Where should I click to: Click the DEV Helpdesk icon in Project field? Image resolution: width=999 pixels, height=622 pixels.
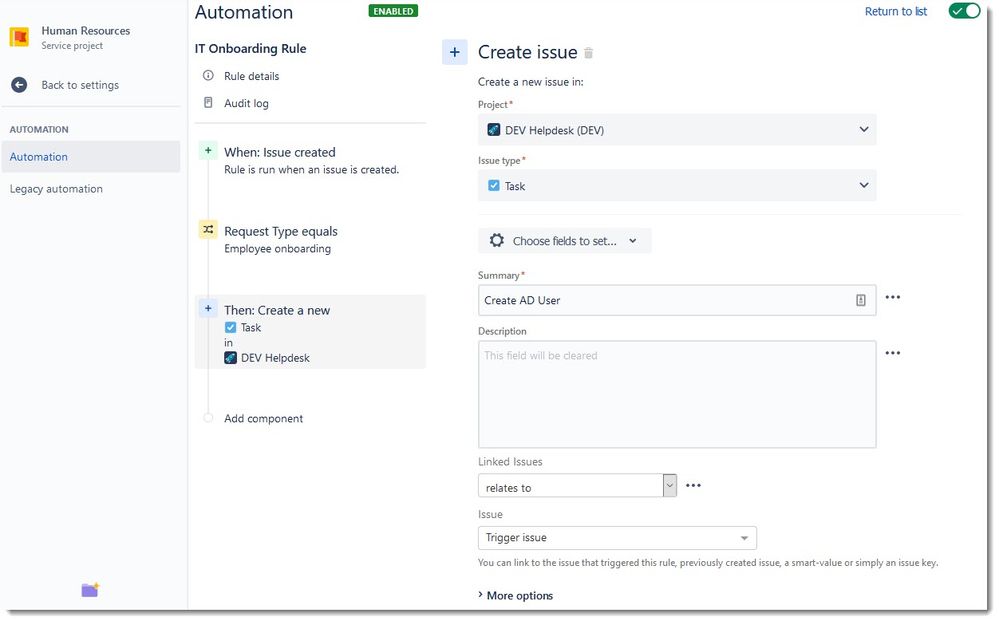494,130
